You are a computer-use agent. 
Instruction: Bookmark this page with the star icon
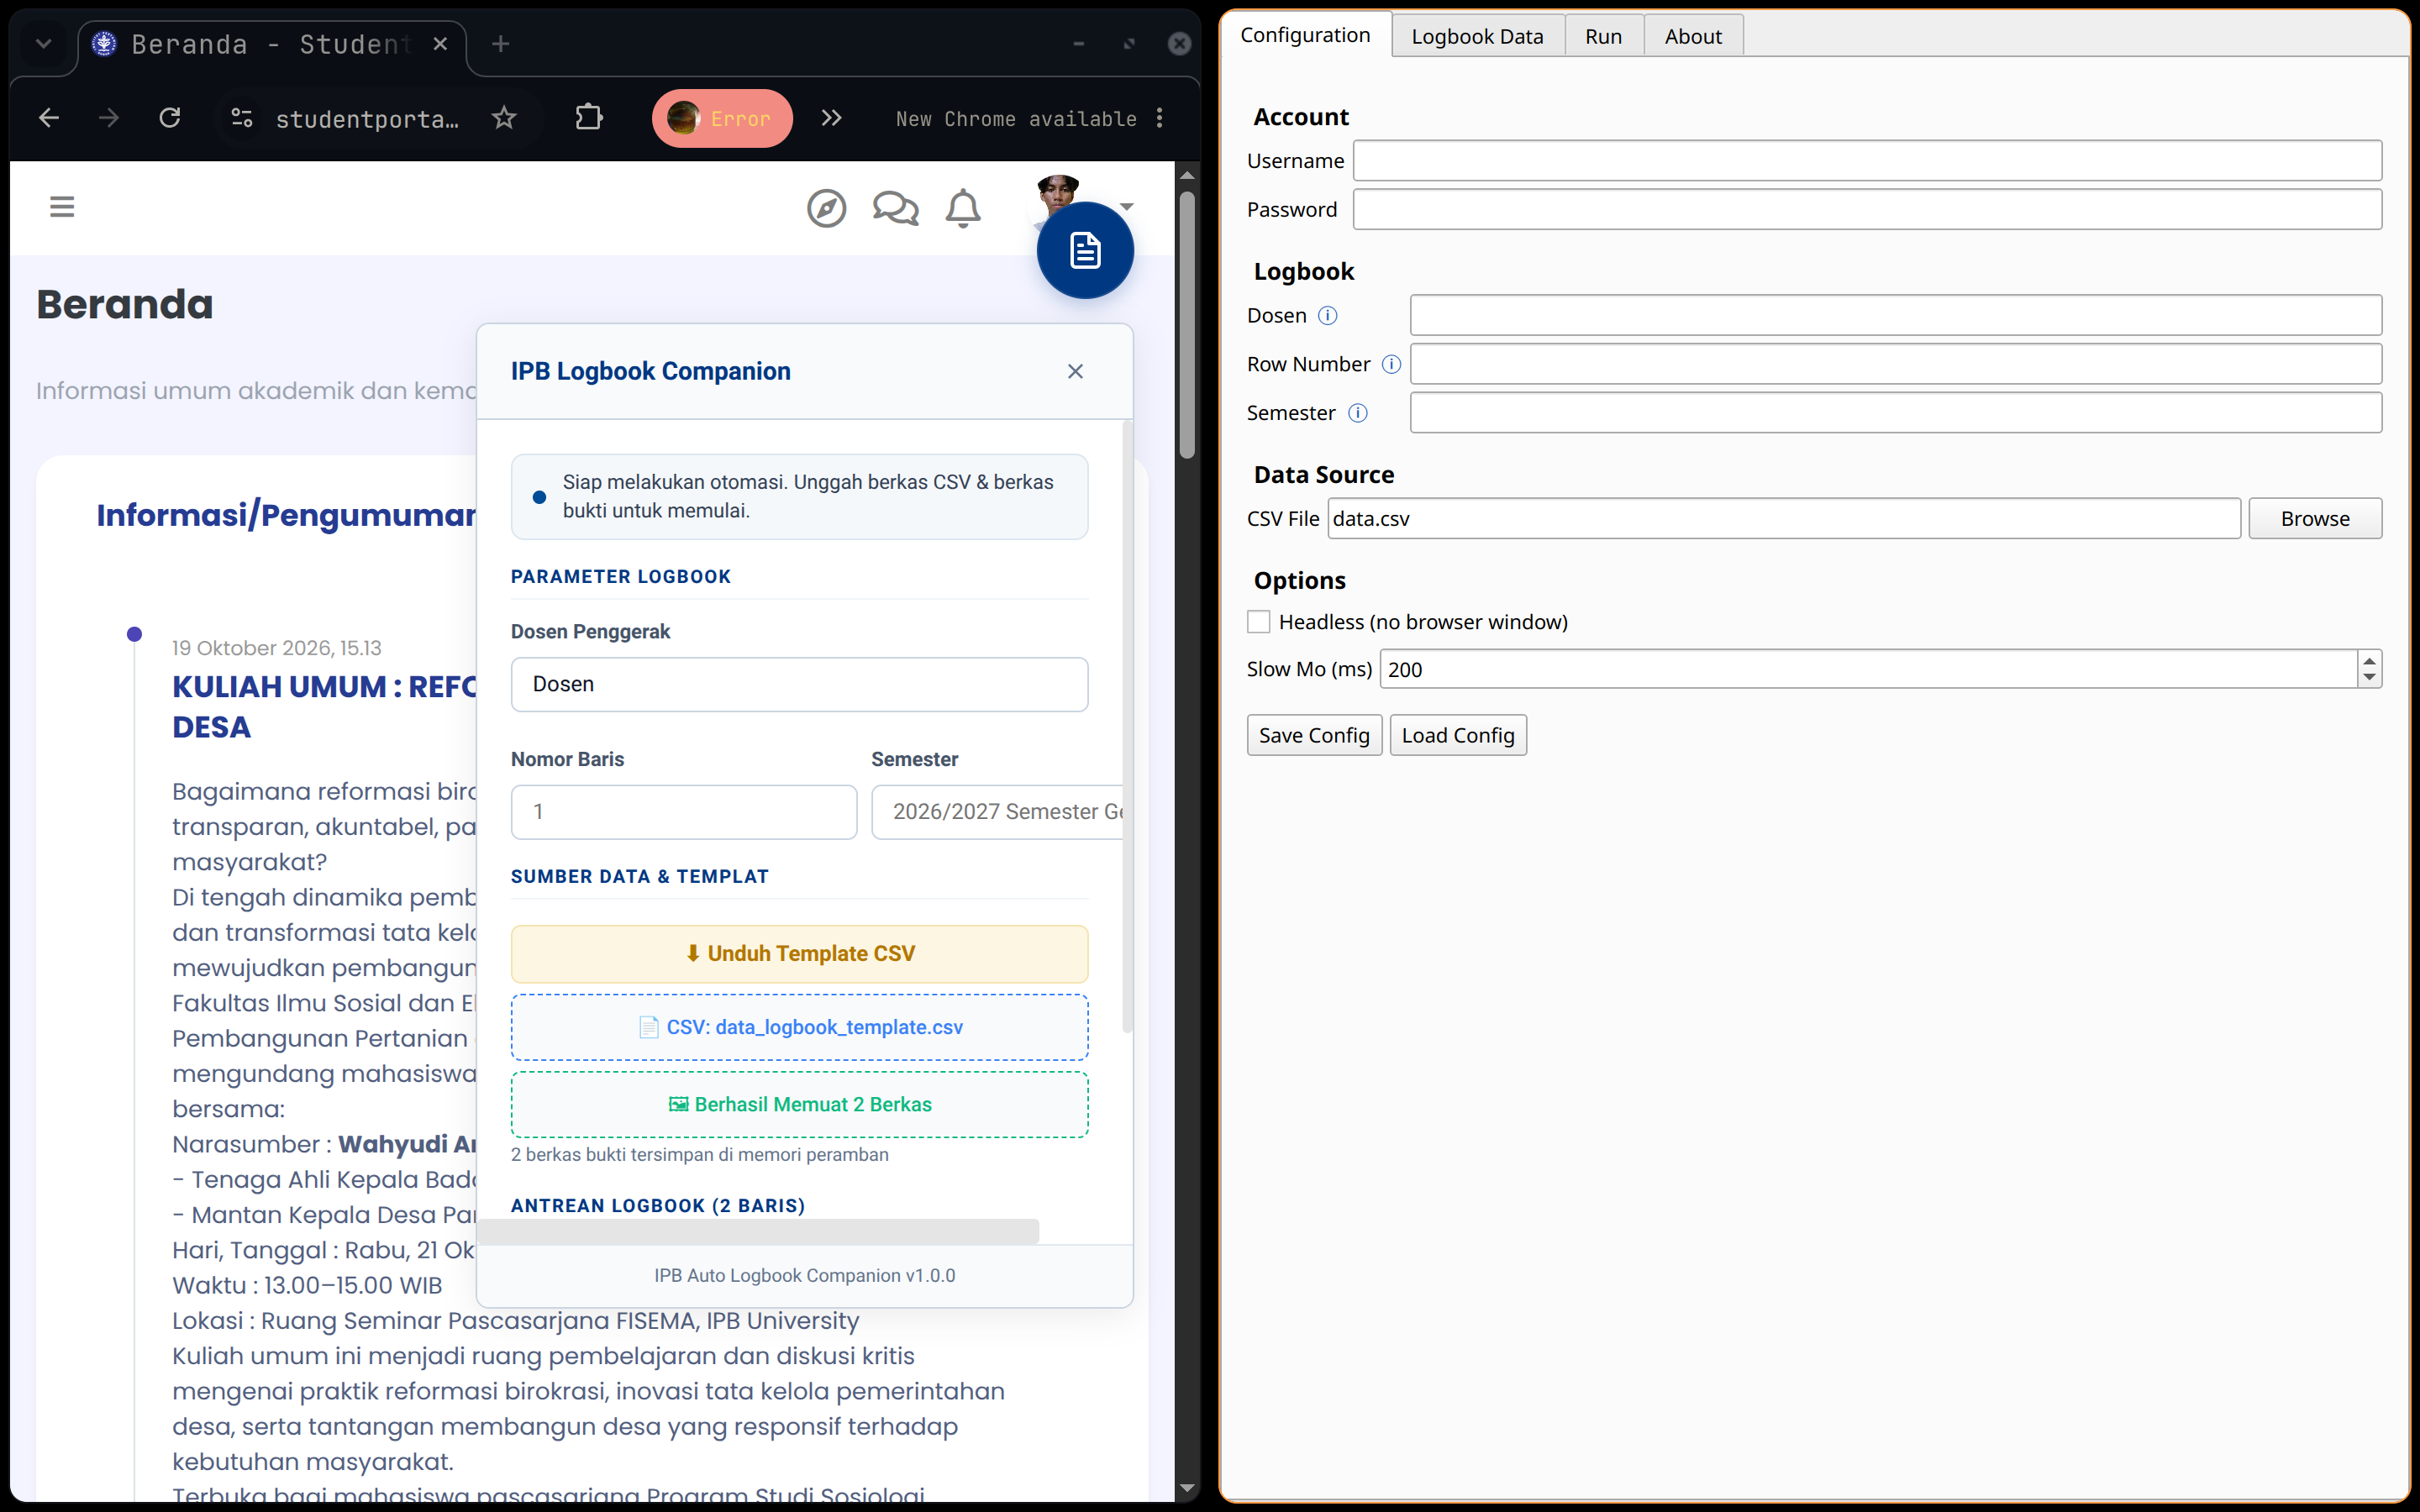pyautogui.click(x=504, y=118)
